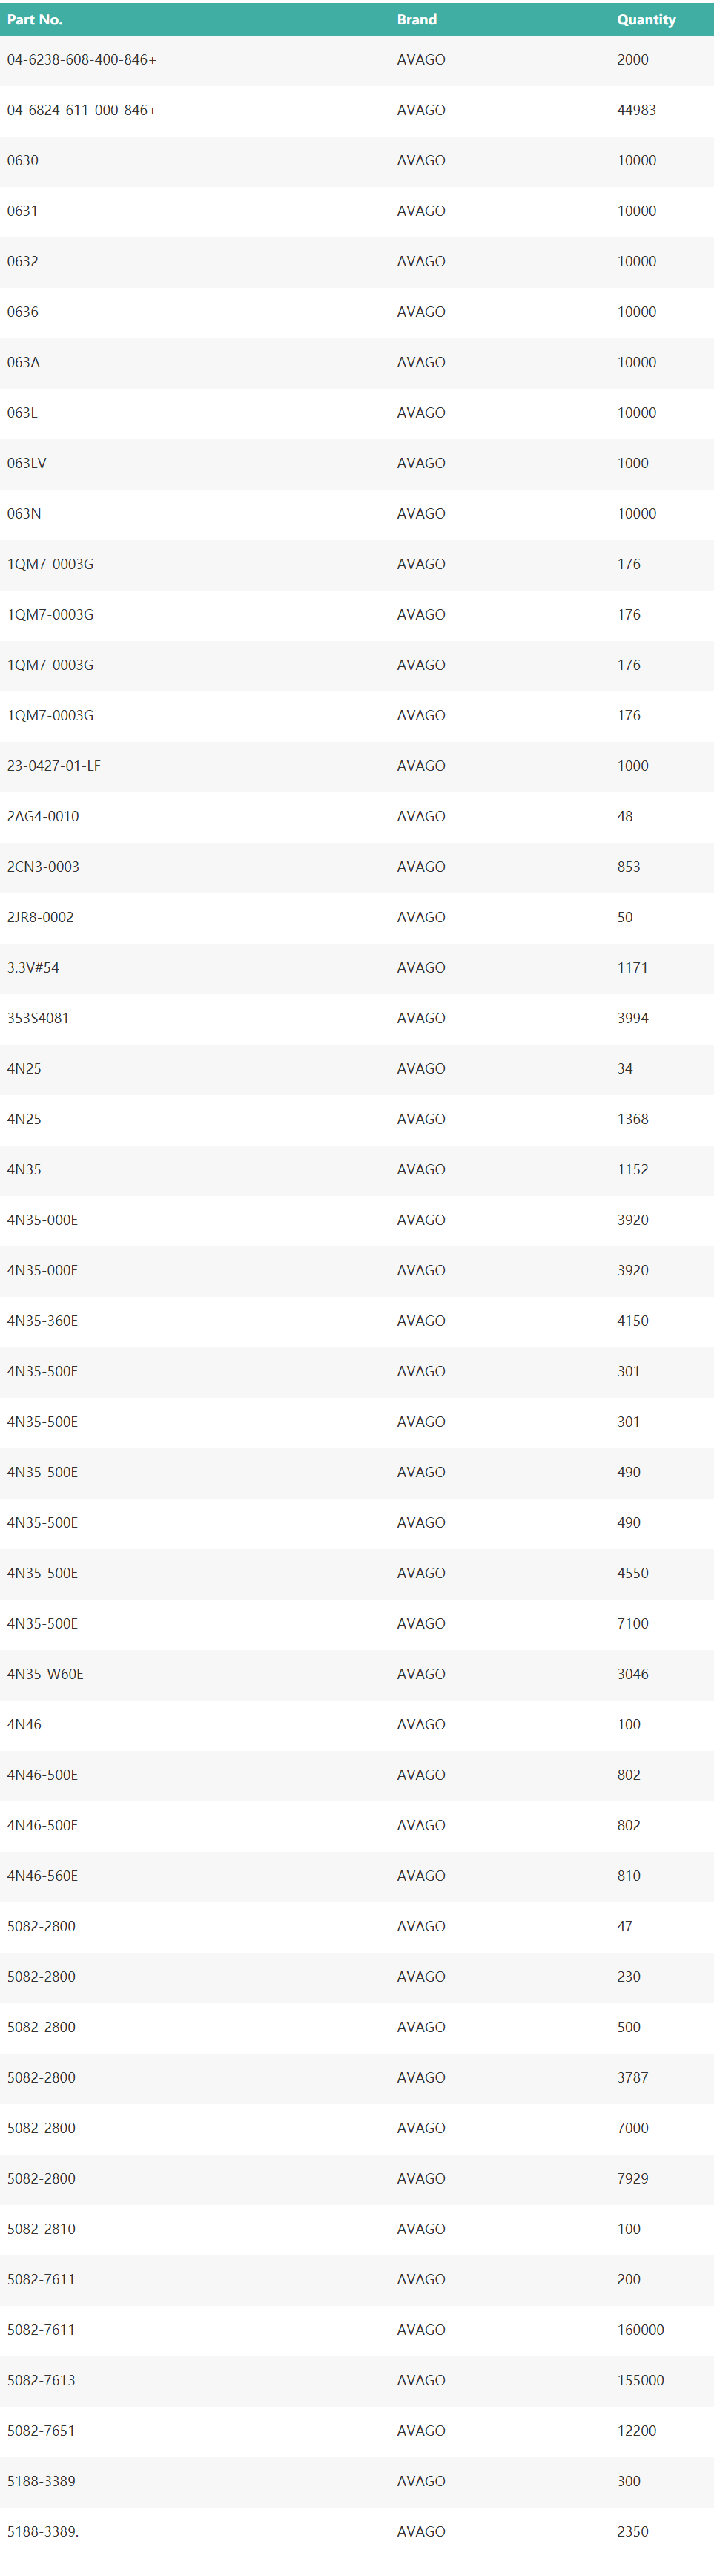Open part 5082-2810

pos(41,2229)
